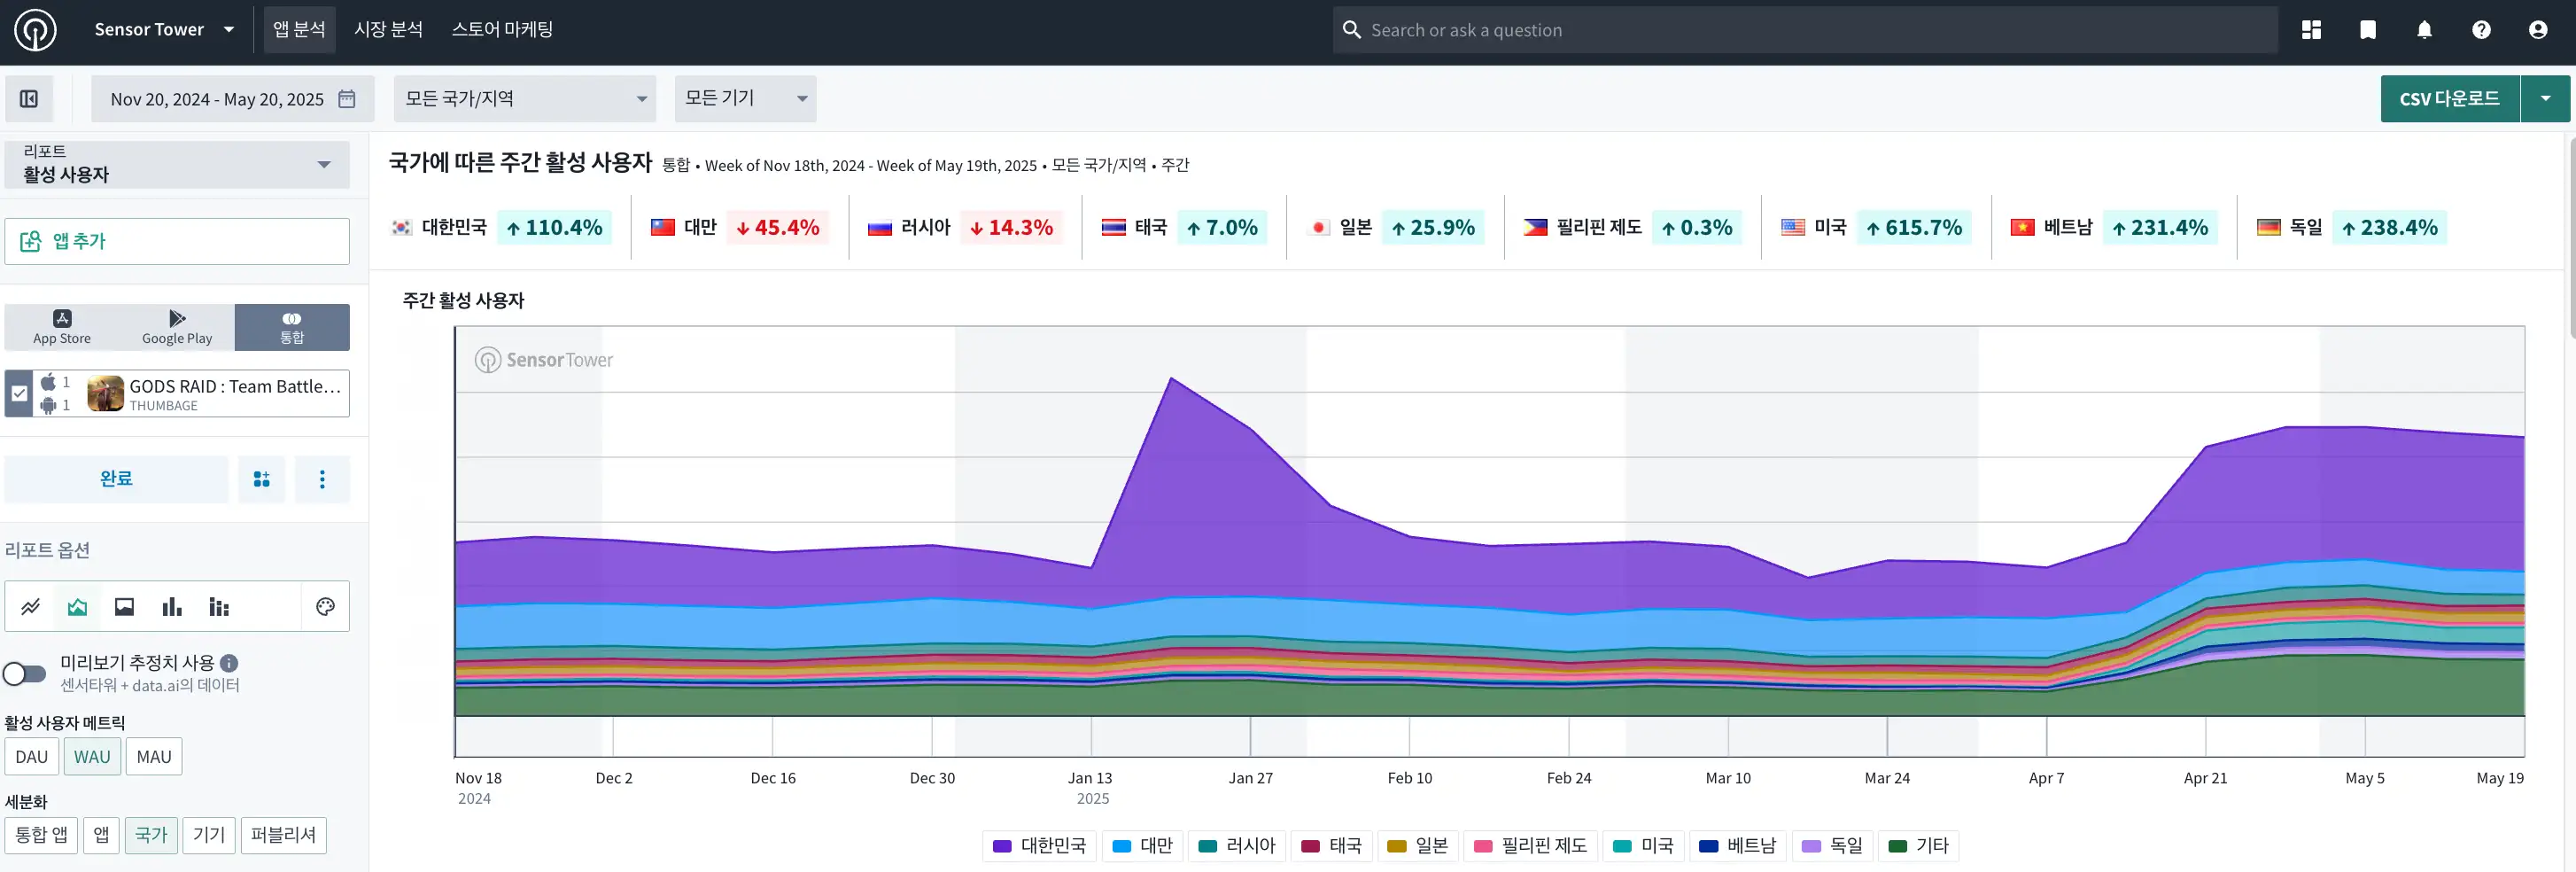Screen dimensions: 2576x872
Task: Switch to the Google Play tab
Action: tap(177, 327)
